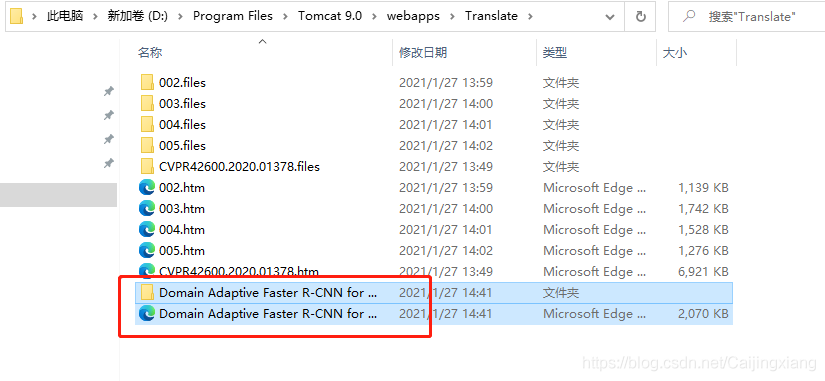
Task: Click the Edge icon of 003.htm
Action: [x=147, y=209]
